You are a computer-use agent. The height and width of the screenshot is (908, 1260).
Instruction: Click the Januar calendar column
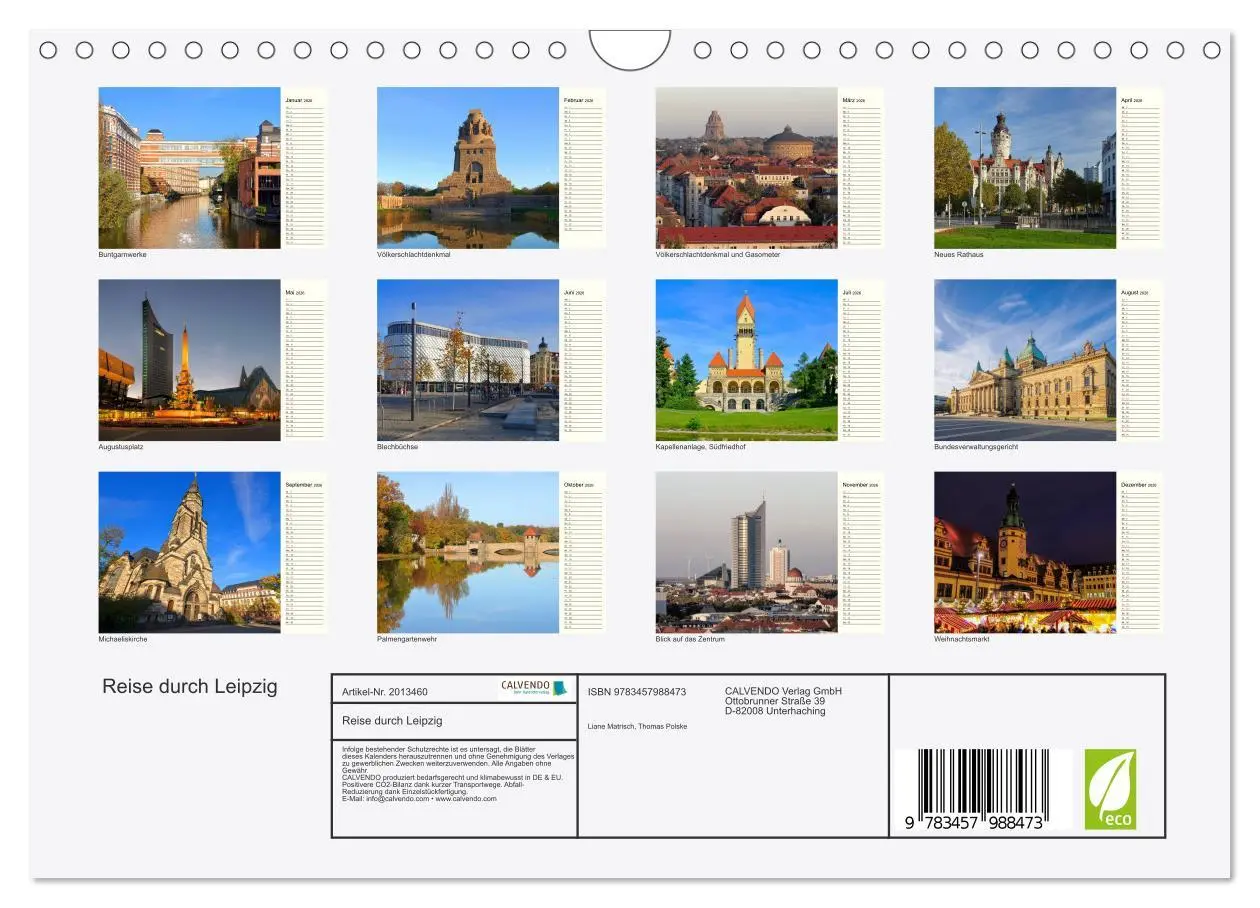(304, 168)
